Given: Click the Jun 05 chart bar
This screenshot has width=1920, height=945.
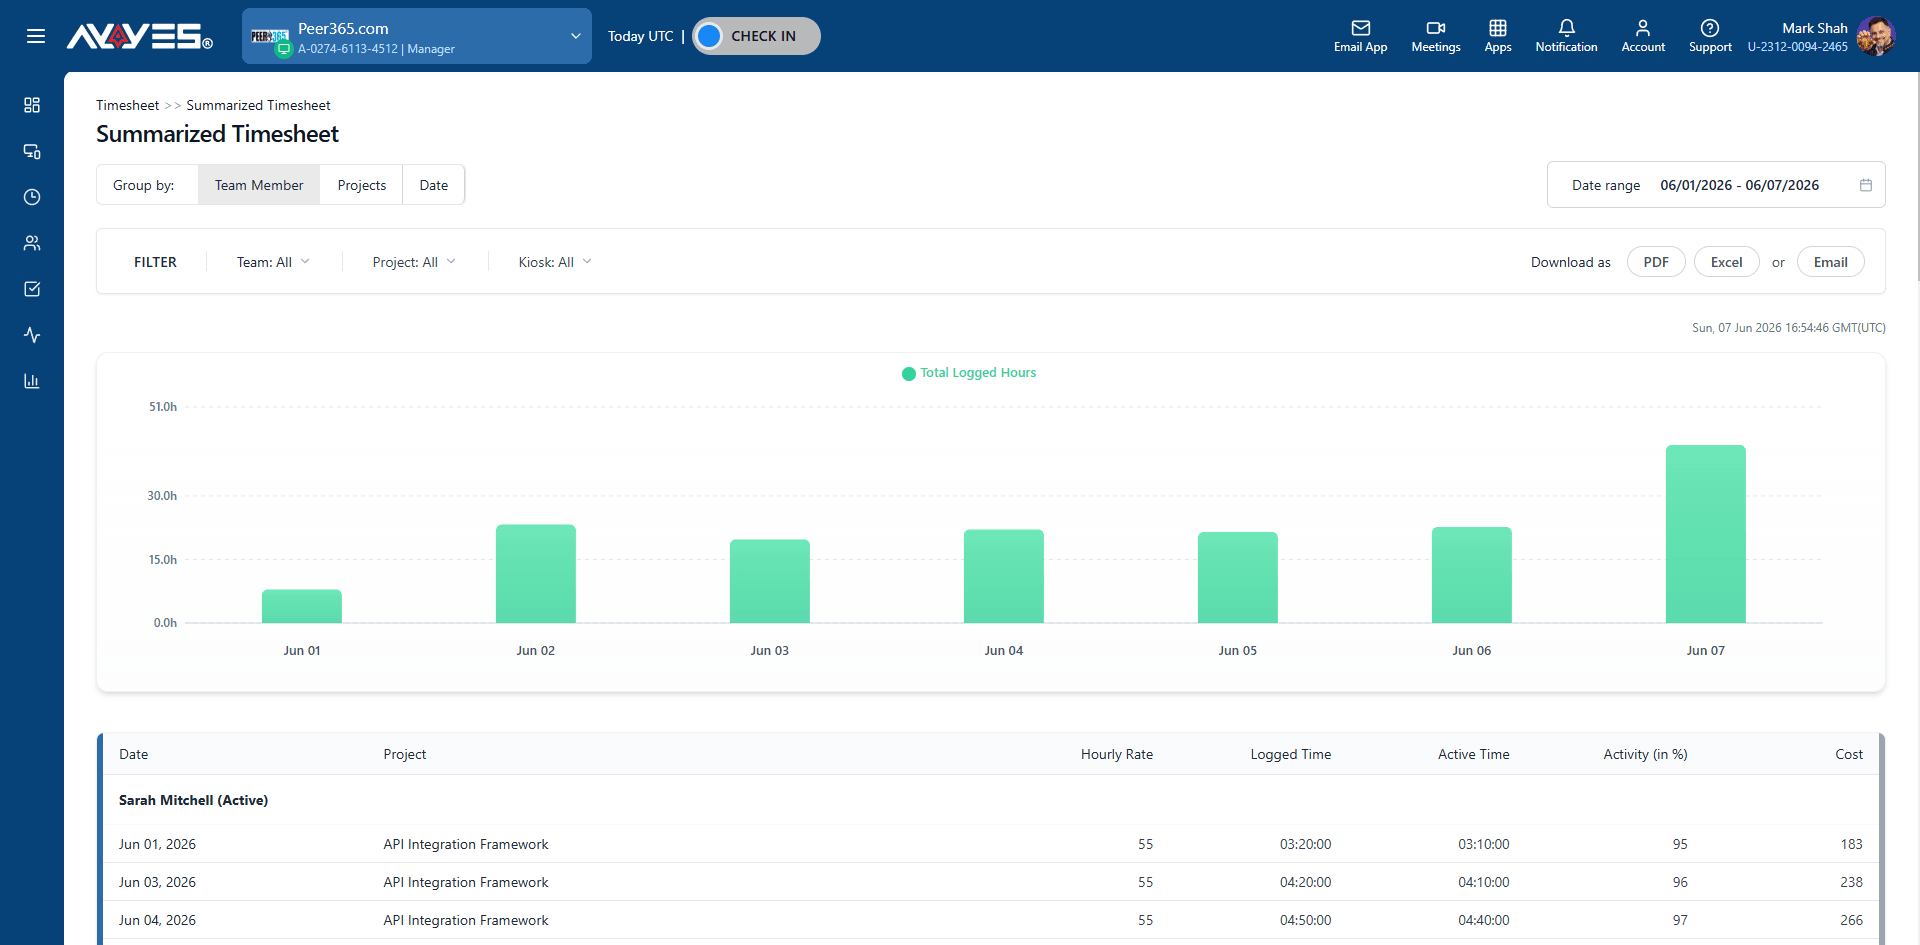Looking at the screenshot, I should point(1238,577).
